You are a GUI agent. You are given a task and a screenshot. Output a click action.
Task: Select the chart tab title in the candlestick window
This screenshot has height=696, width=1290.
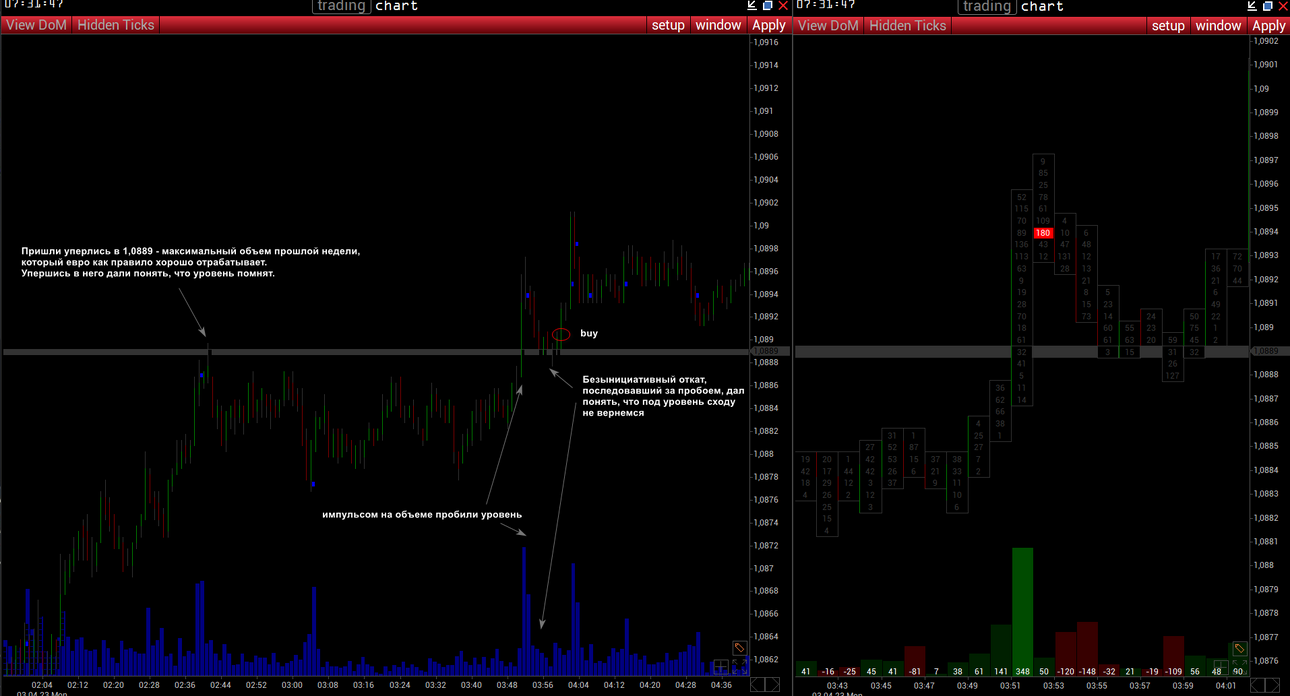pyautogui.click(x=397, y=6)
